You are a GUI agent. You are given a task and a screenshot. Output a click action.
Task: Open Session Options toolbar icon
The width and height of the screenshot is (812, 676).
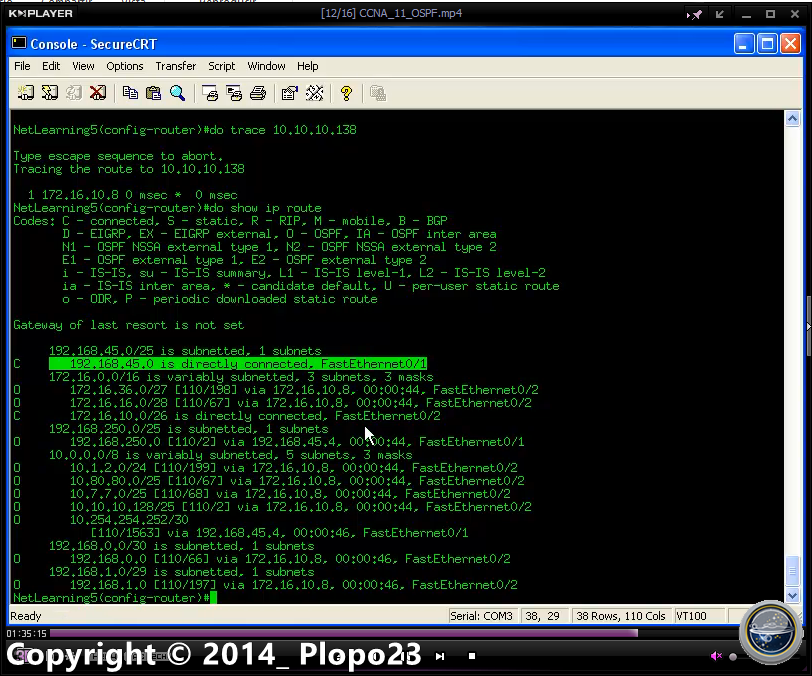289,93
